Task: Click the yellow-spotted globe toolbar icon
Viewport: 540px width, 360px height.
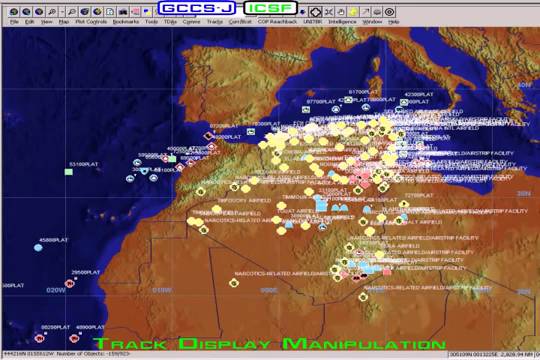Action: (x=97, y=12)
